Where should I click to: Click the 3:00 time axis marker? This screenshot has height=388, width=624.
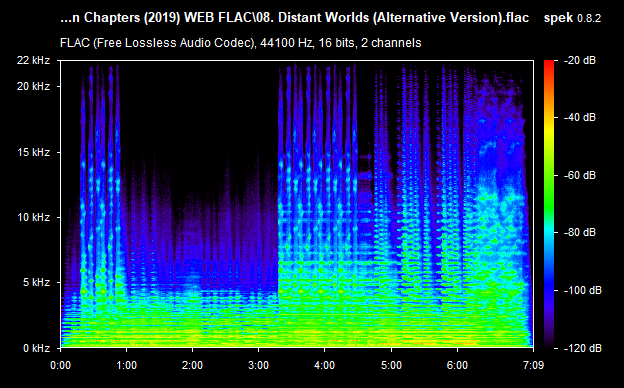pos(259,365)
